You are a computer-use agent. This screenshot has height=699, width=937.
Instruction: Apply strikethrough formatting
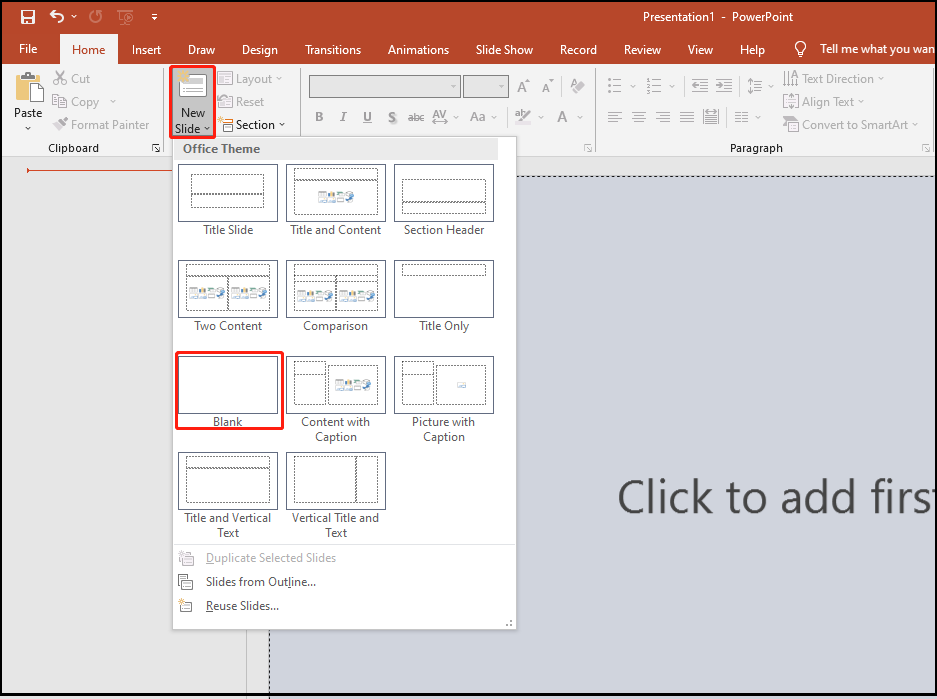pos(415,117)
